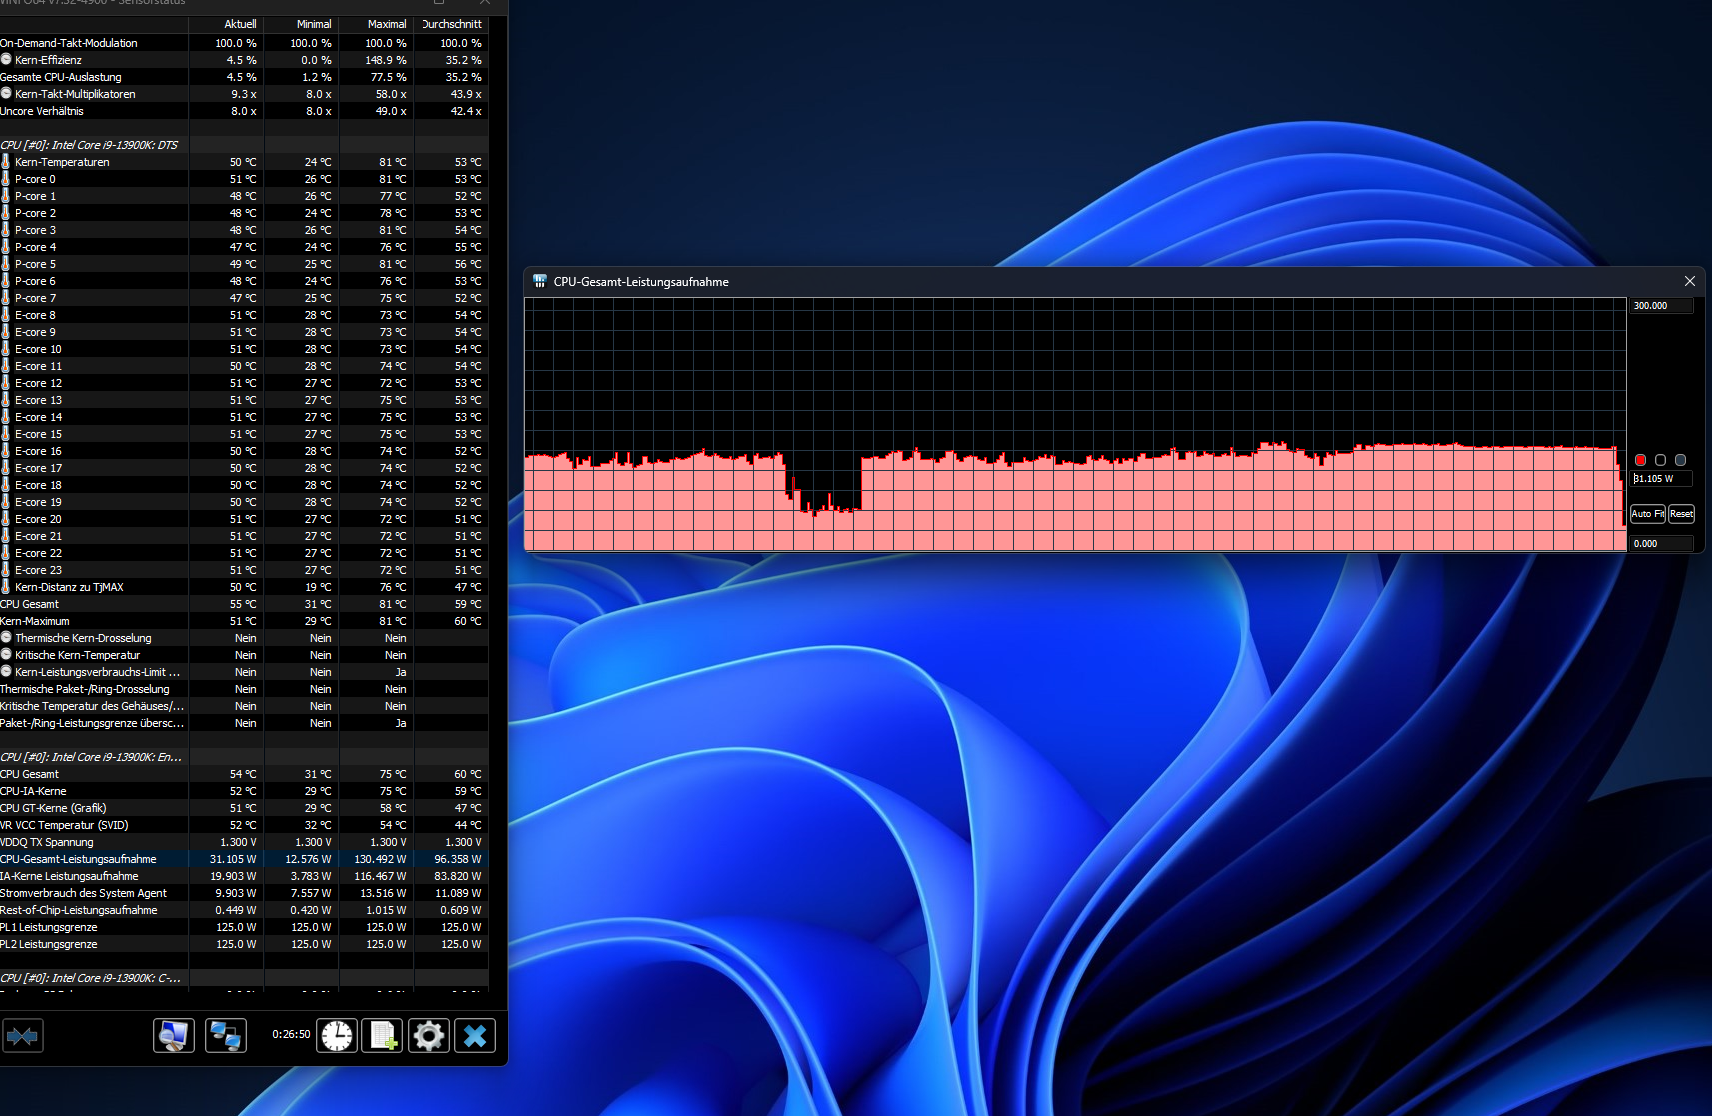The image size is (1712, 1116).
Task: Select the 'PL1 Leistungsgrenze' row label
Action: 49,927
